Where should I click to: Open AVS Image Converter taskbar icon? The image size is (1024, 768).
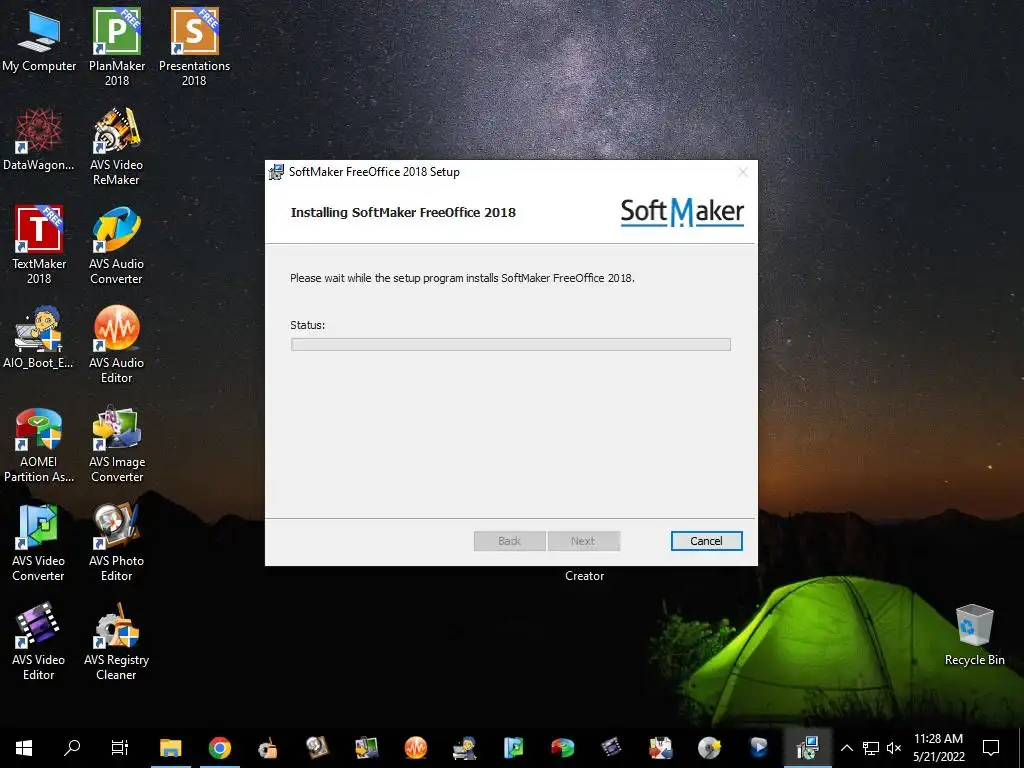366,747
